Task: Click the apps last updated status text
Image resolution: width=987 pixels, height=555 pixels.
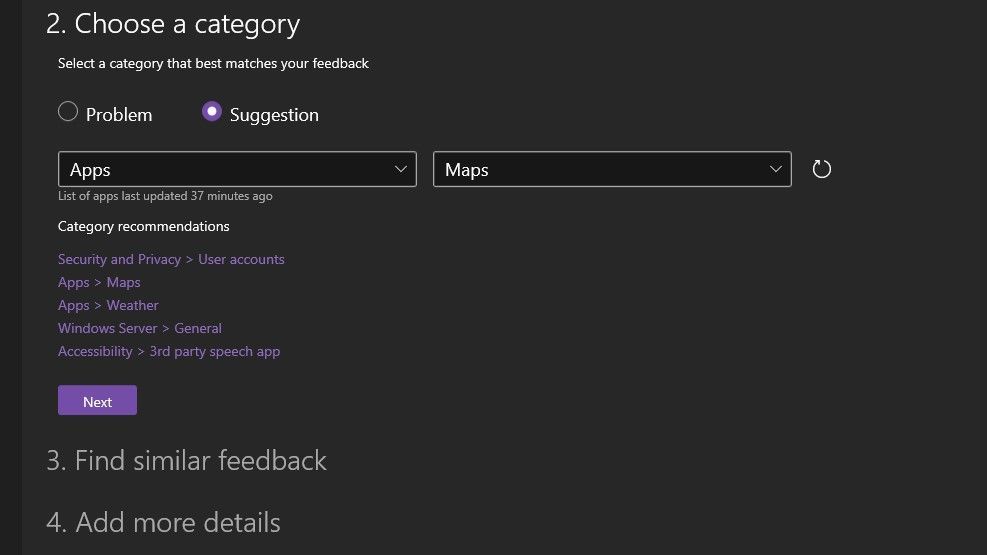Action: click(165, 196)
